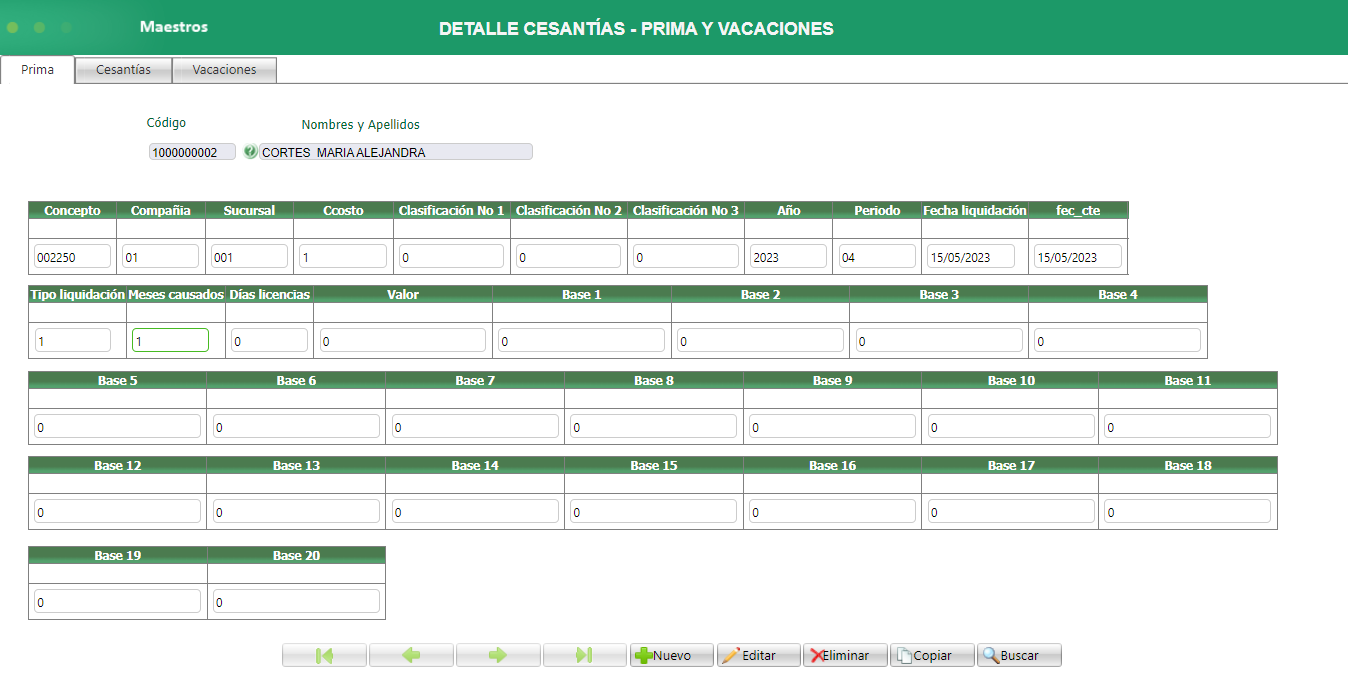Switch to the Vacaciones tab
The width and height of the screenshot is (1348, 691).
click(224, 69)
